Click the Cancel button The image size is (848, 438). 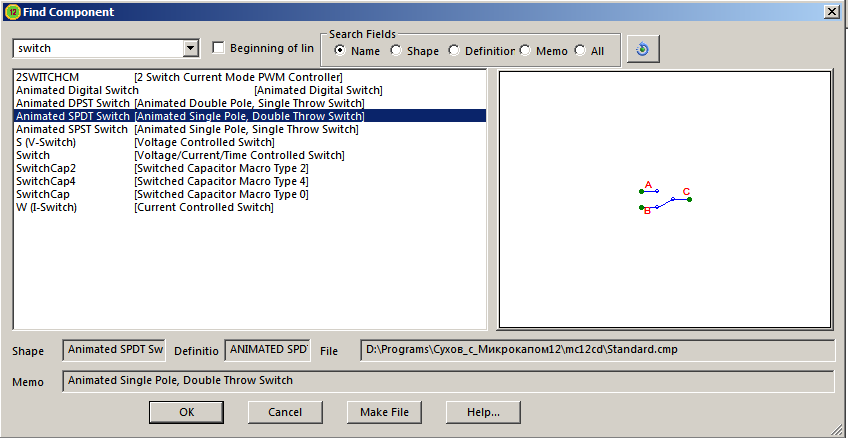tap(285, 412)
